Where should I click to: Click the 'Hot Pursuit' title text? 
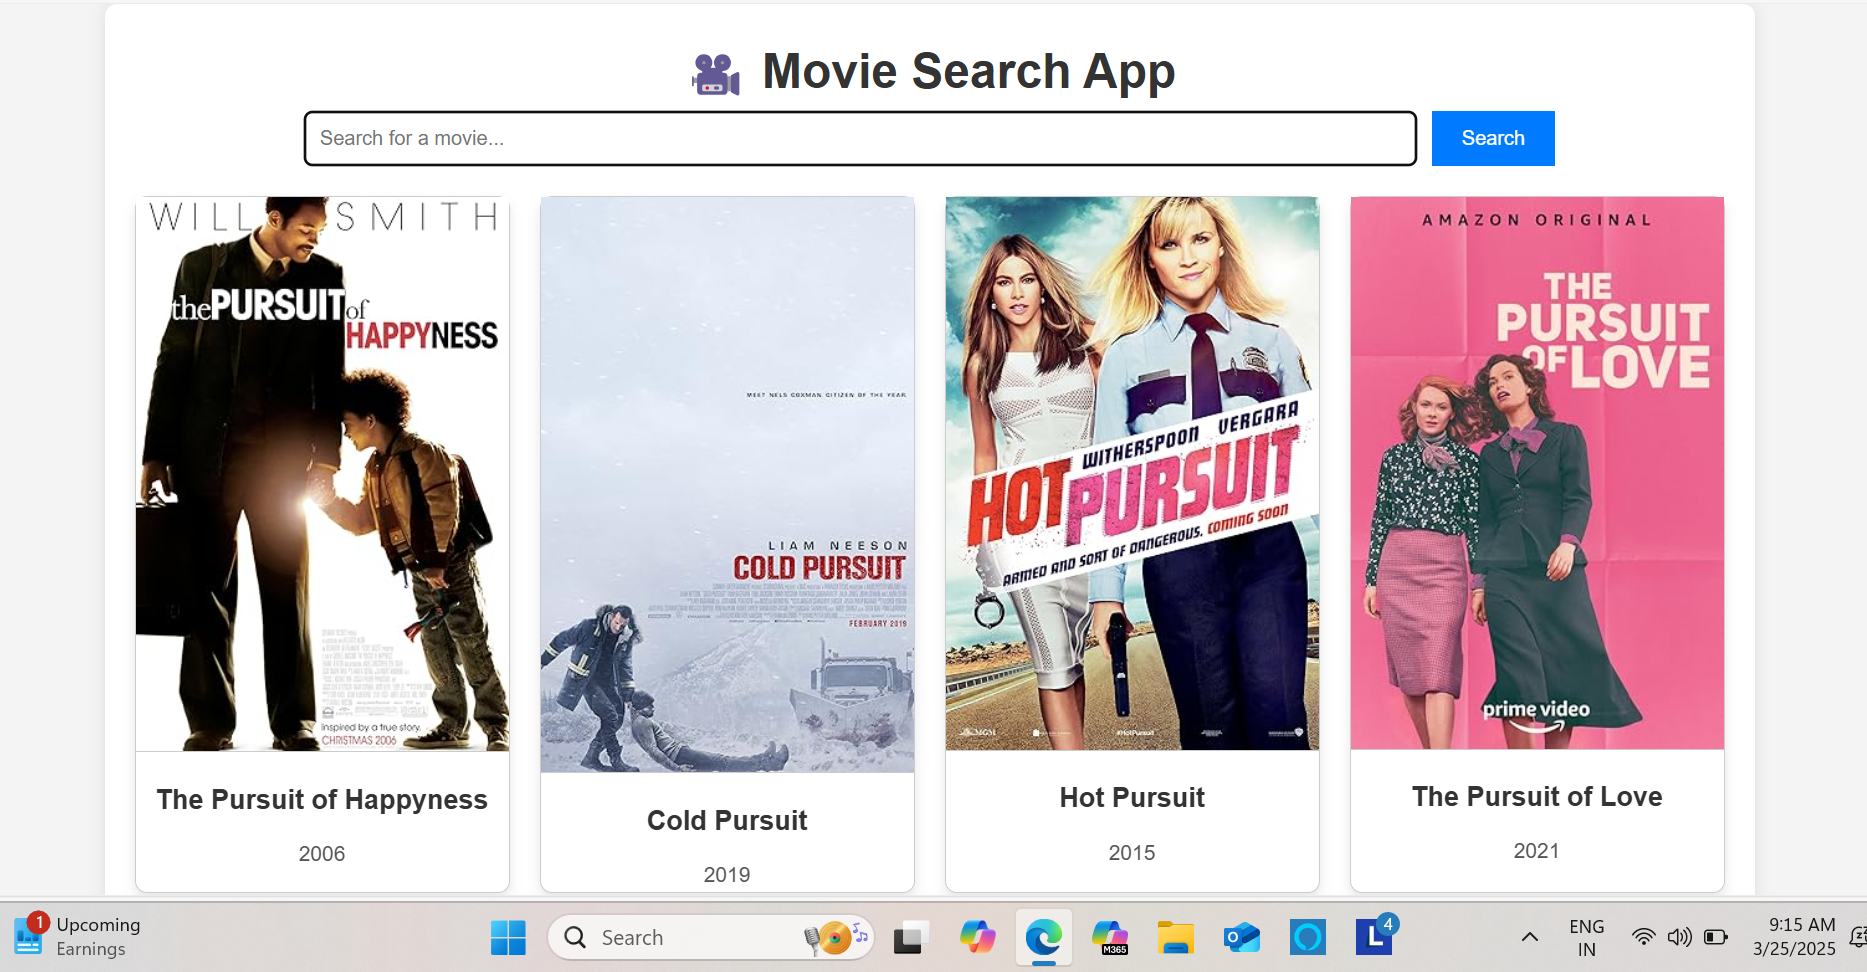[x=1132, y=798]
